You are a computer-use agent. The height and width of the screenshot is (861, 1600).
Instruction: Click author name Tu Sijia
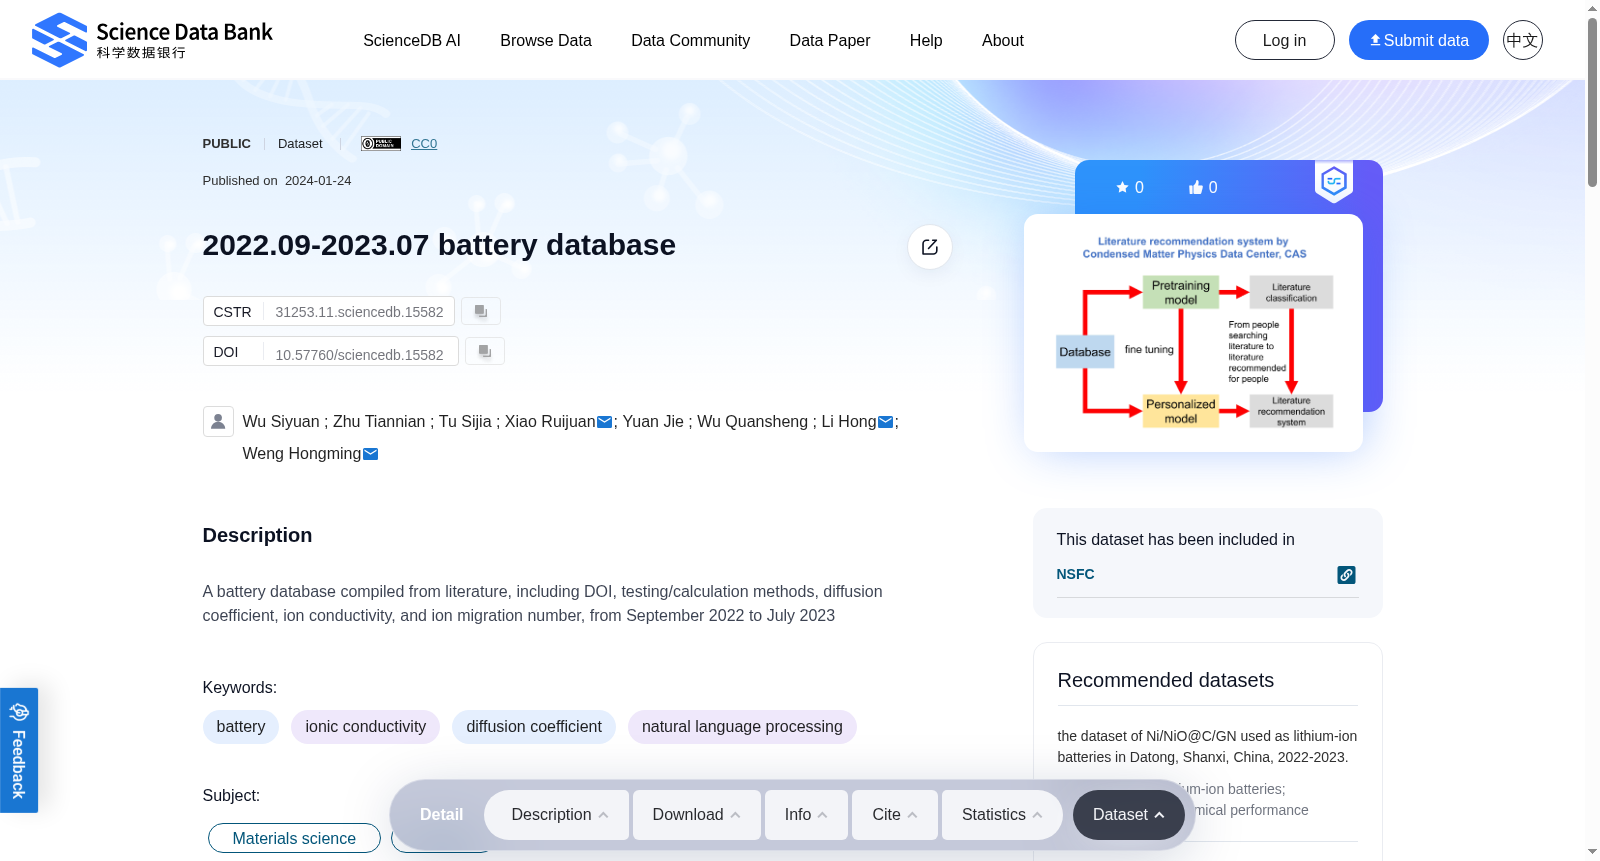click(465, 422)
